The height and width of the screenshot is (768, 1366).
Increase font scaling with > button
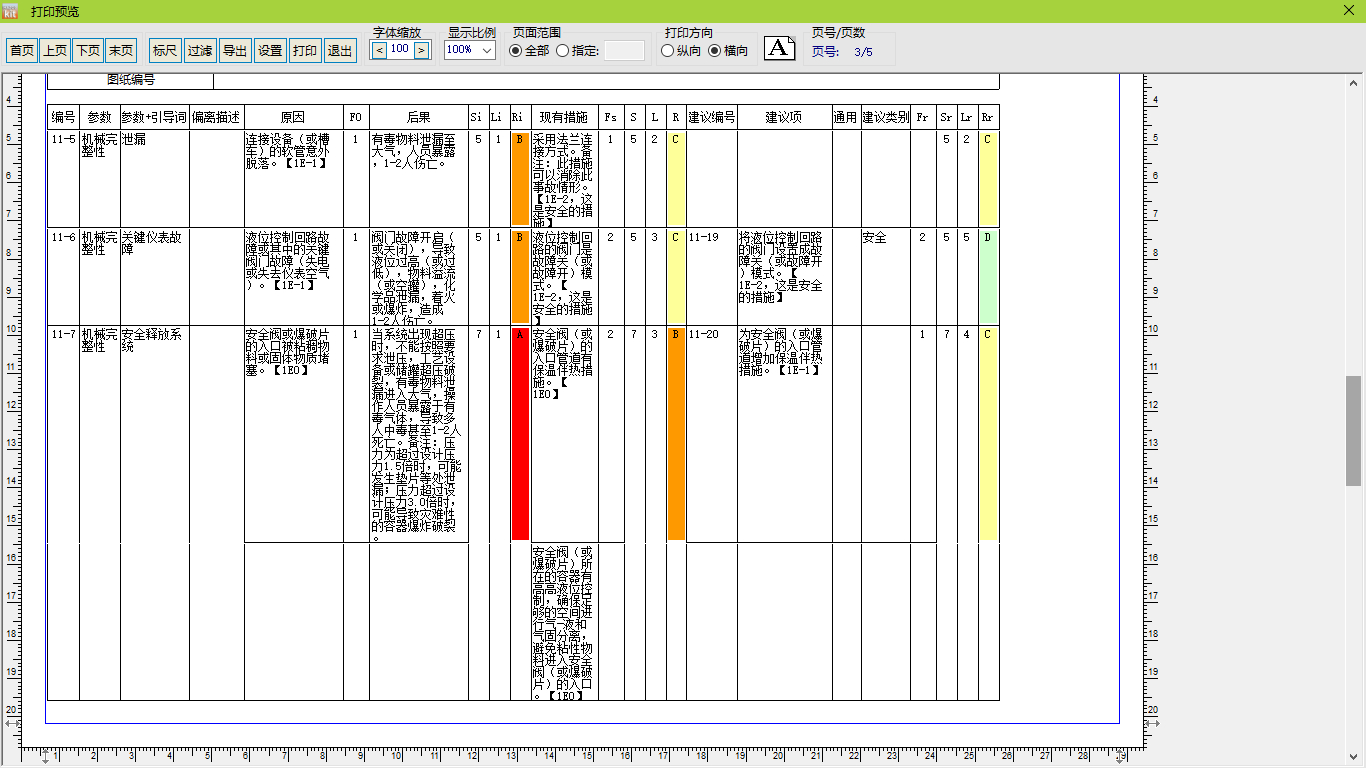[x=421, y=49]
